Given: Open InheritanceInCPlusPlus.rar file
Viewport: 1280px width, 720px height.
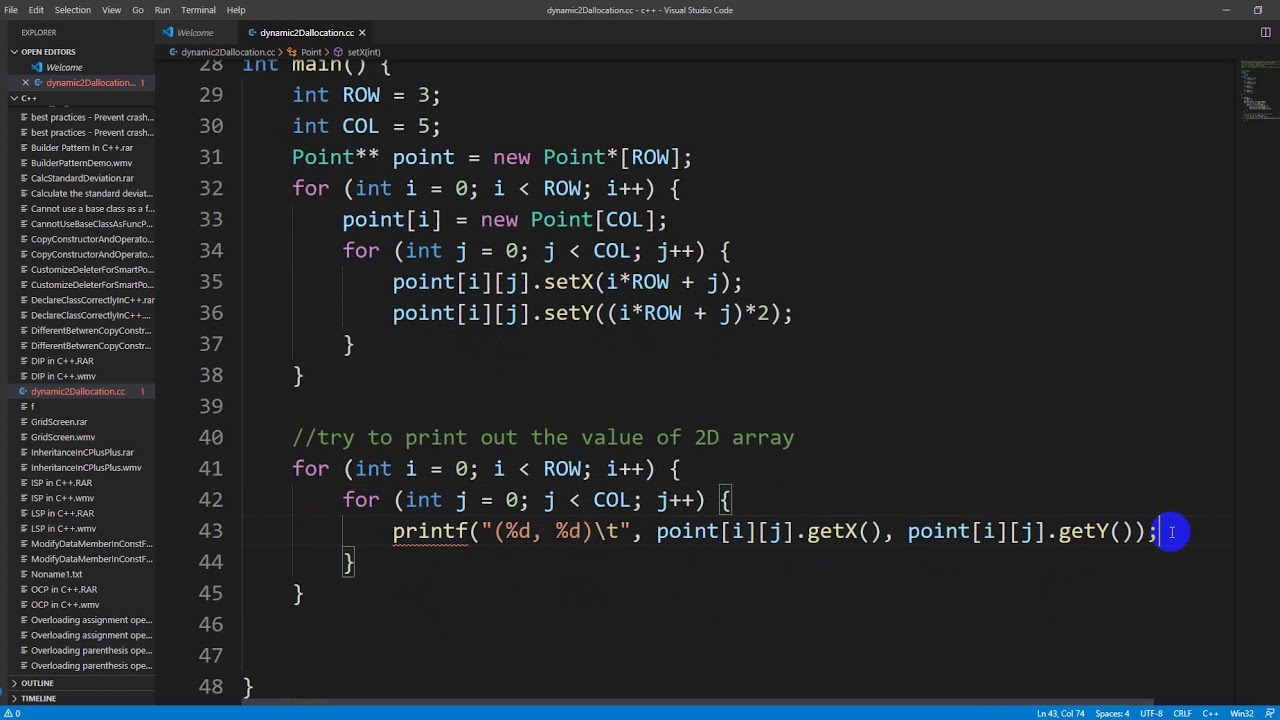Looking at the screenshot, I should [x=82, y=452].
